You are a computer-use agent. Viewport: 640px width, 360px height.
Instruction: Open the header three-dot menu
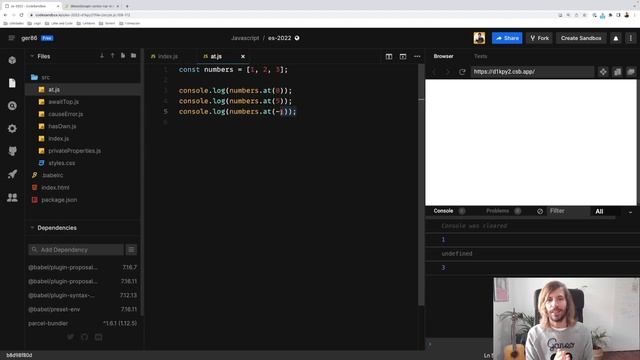tap(631, 38)
